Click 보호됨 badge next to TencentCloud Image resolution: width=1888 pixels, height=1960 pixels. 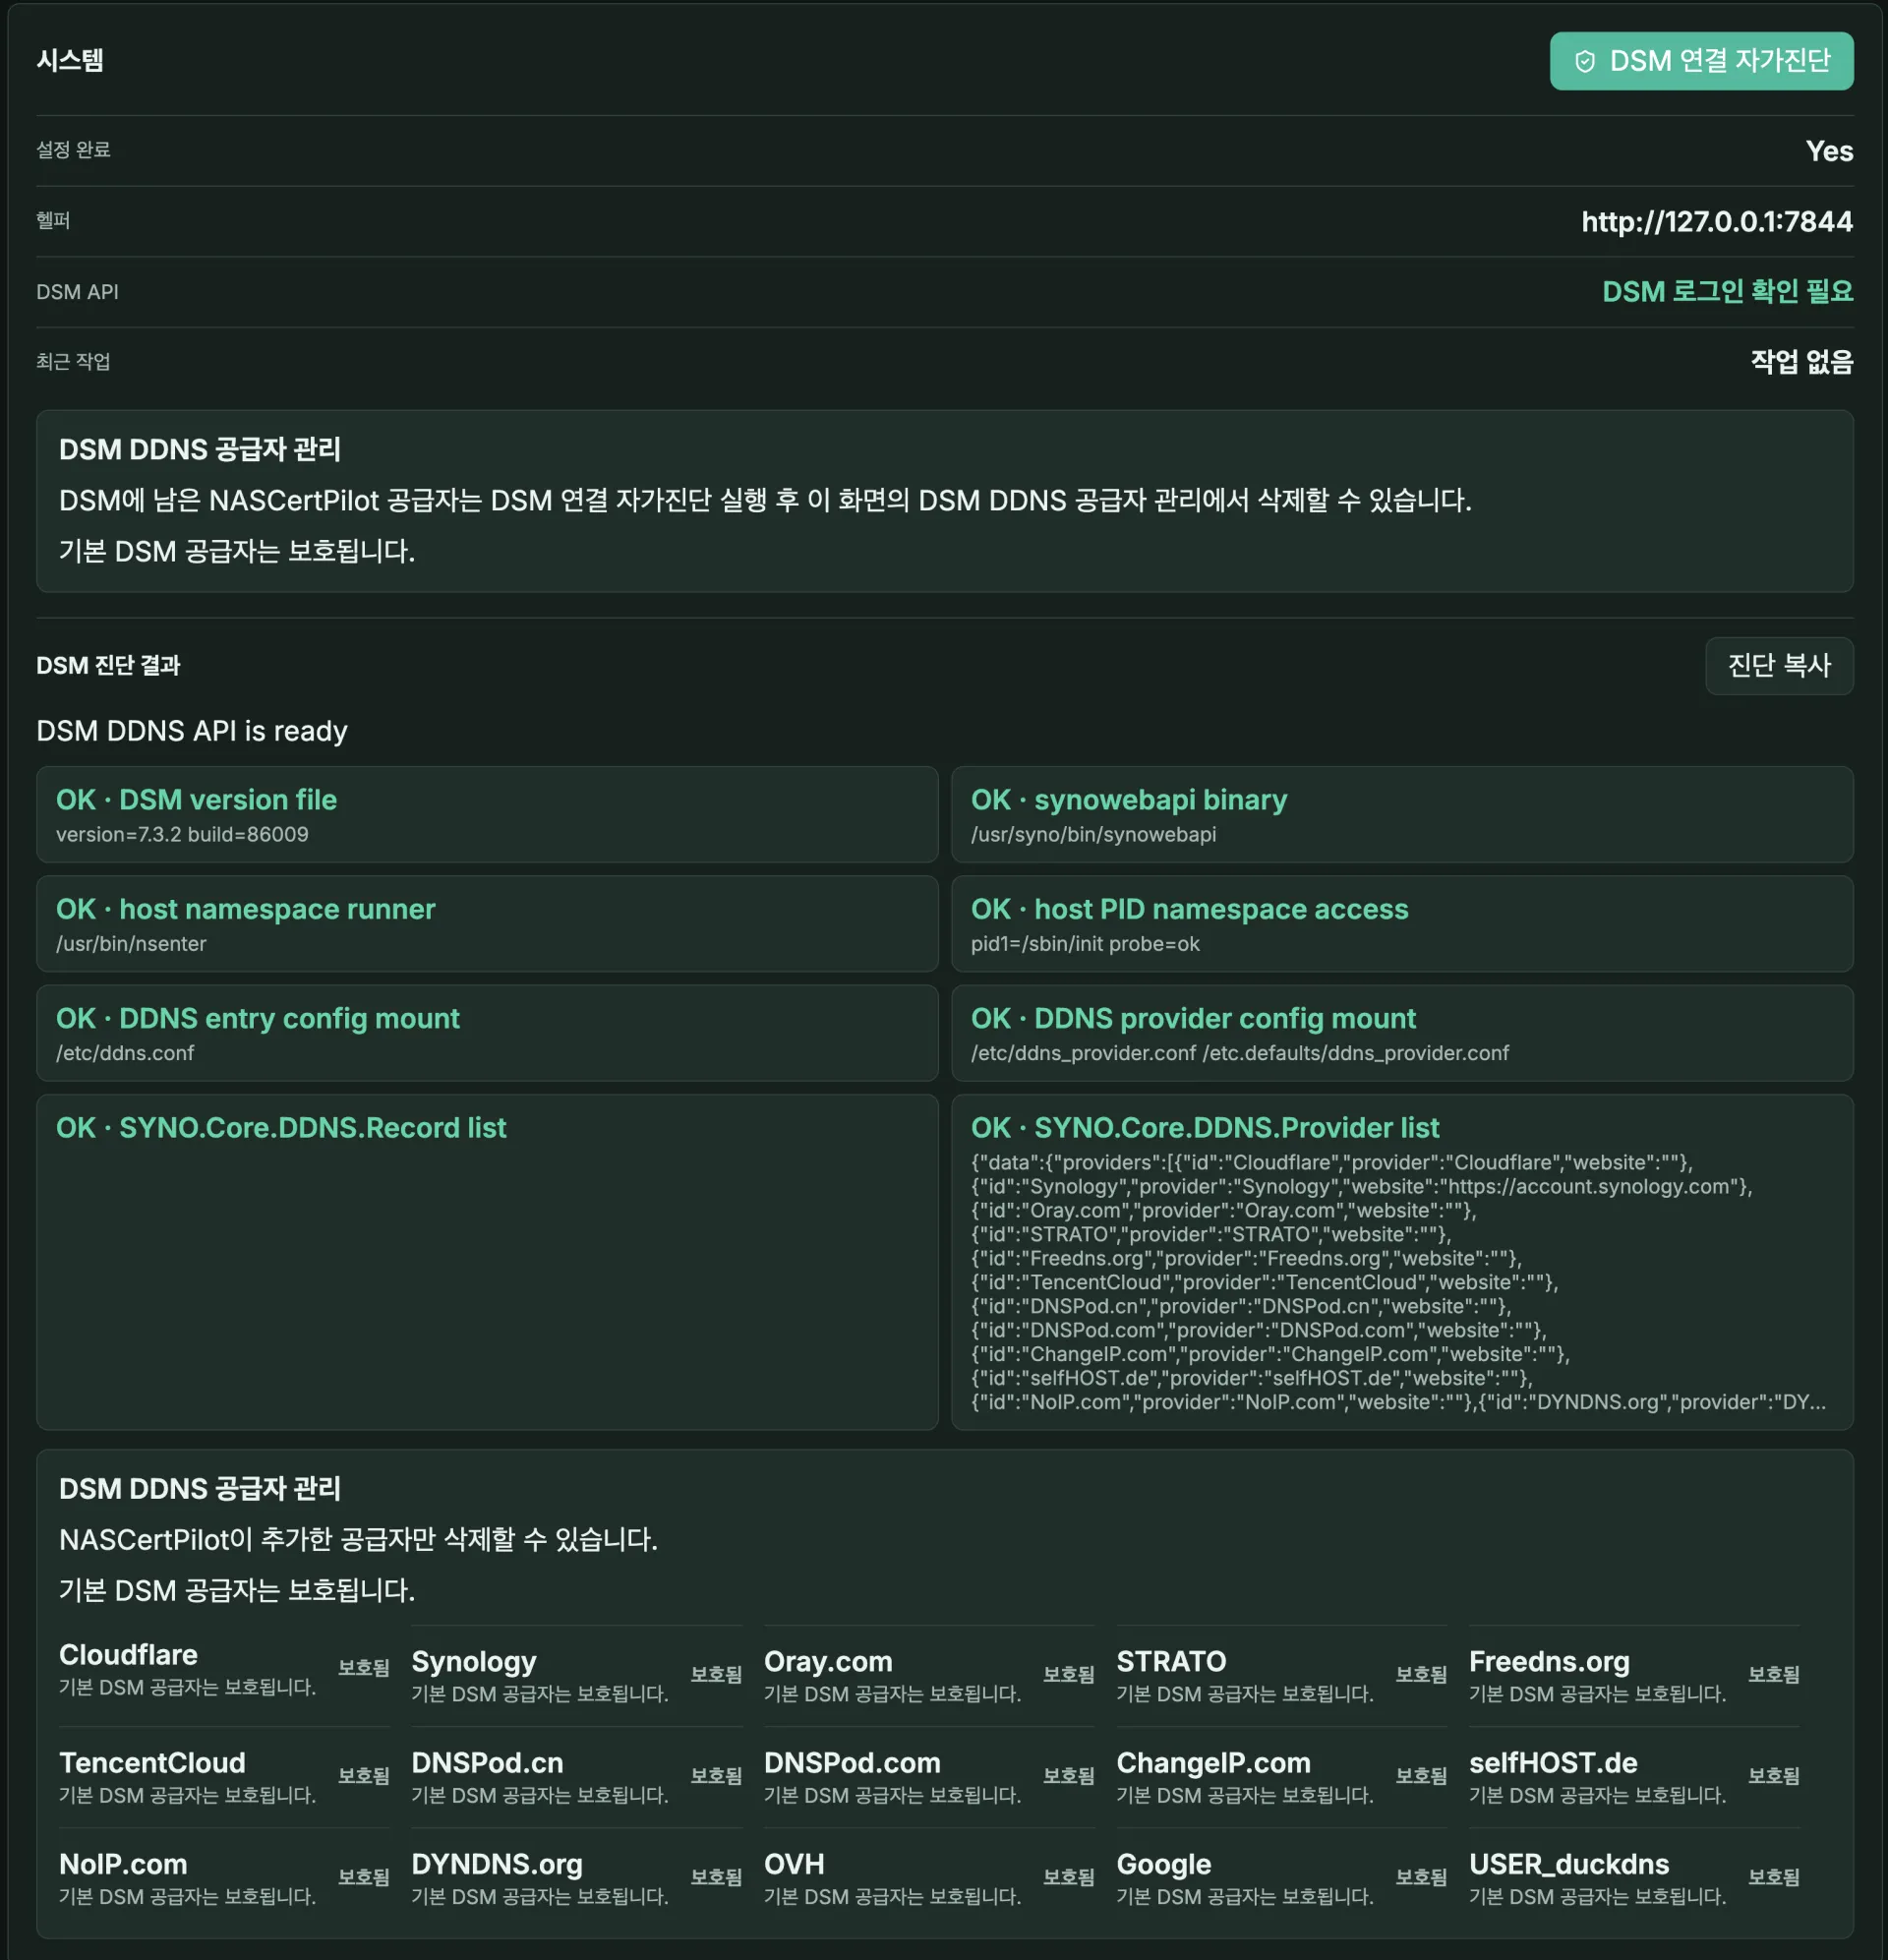click(364, 1777)
